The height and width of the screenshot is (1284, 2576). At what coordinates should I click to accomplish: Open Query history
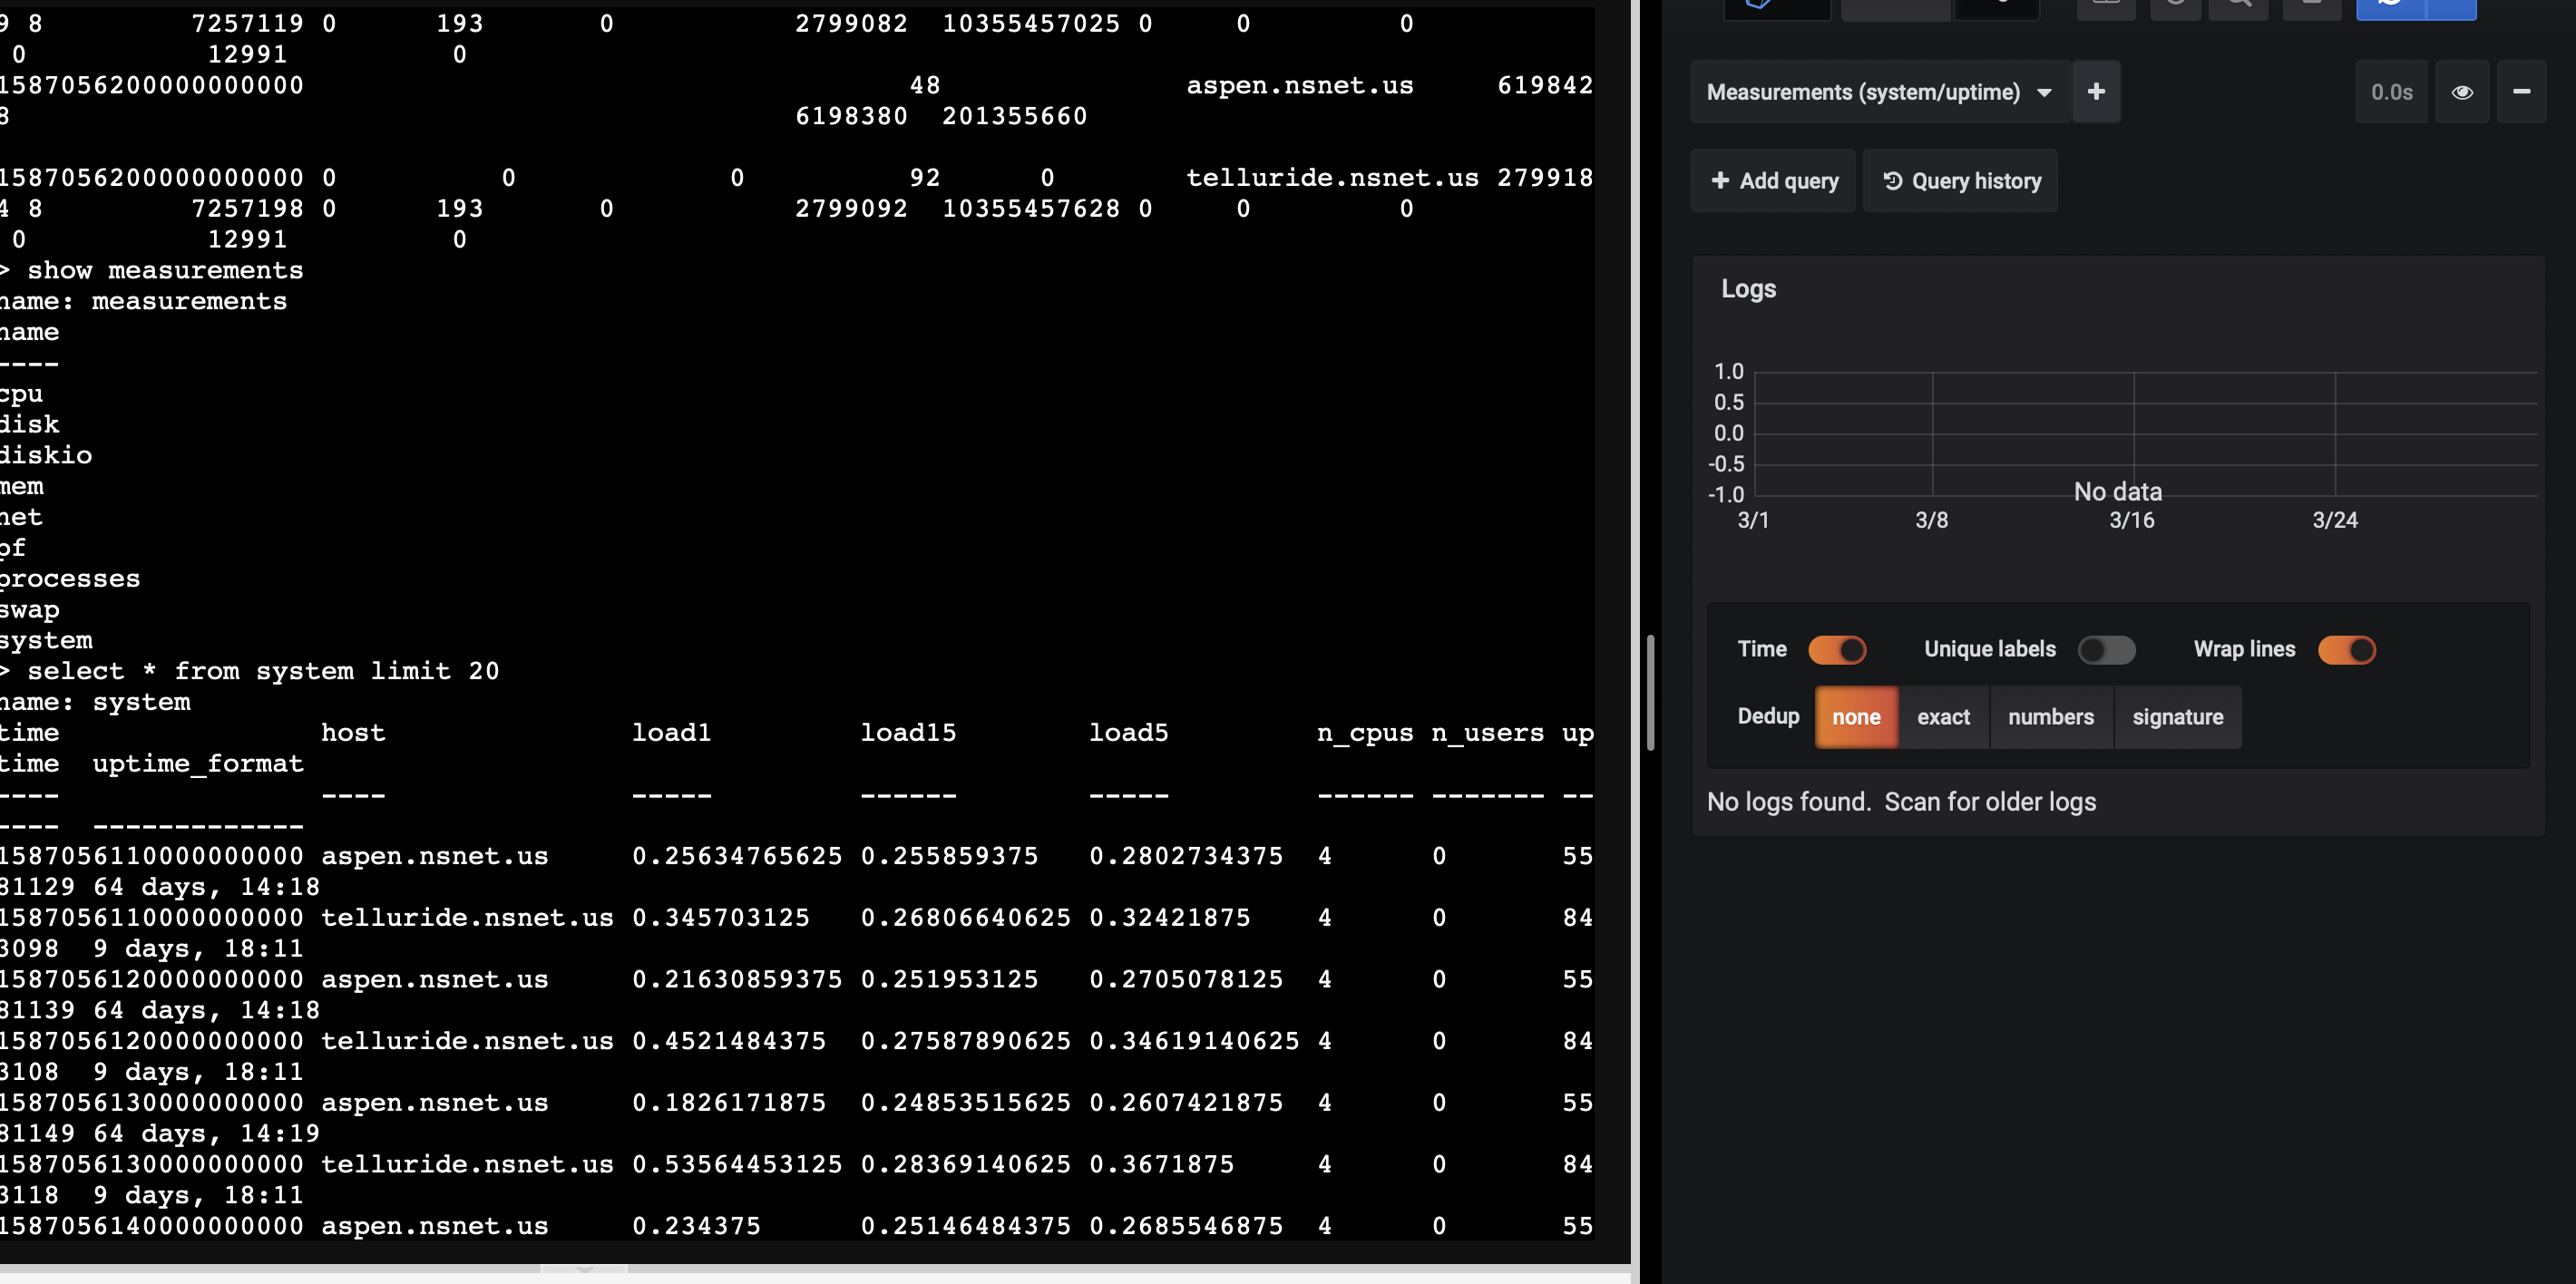pos(1959,181)
